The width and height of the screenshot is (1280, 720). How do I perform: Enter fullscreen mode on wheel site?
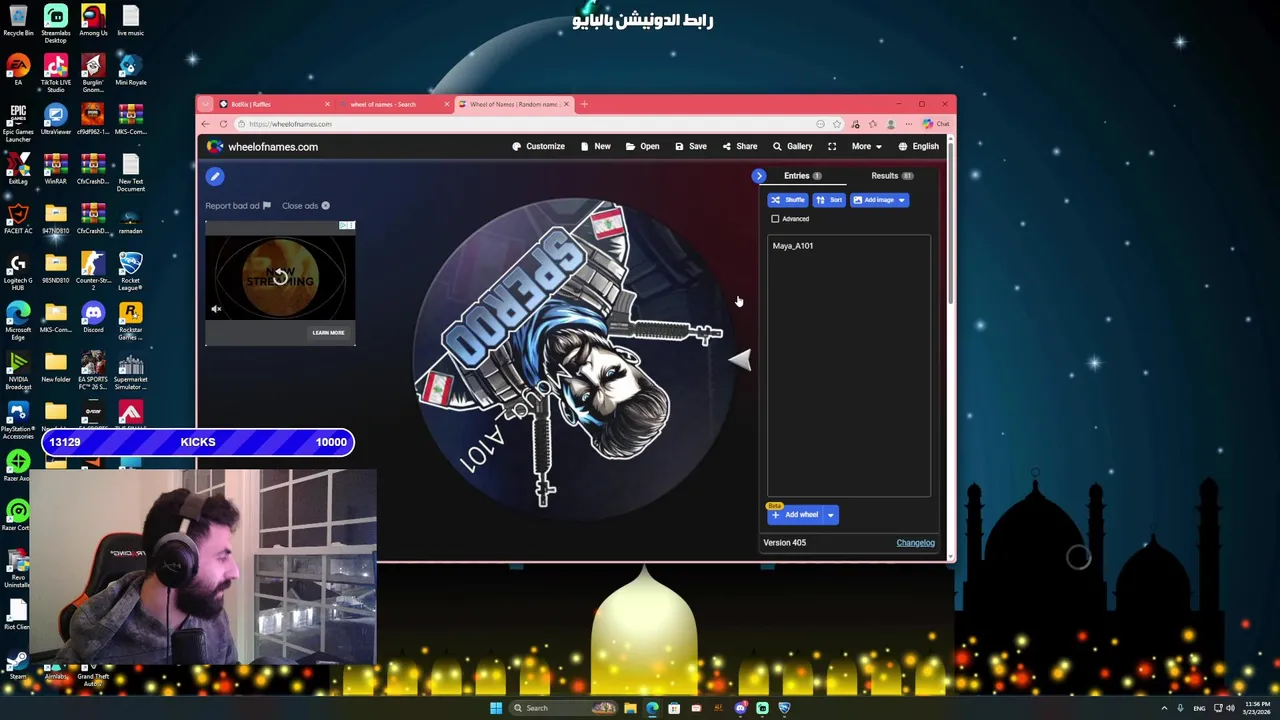click(832, 146)
